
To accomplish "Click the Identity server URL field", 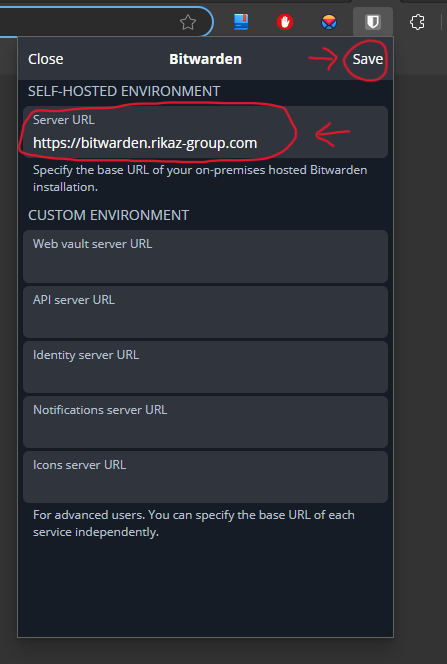I will pyautogui.click(x=205, y=367).
